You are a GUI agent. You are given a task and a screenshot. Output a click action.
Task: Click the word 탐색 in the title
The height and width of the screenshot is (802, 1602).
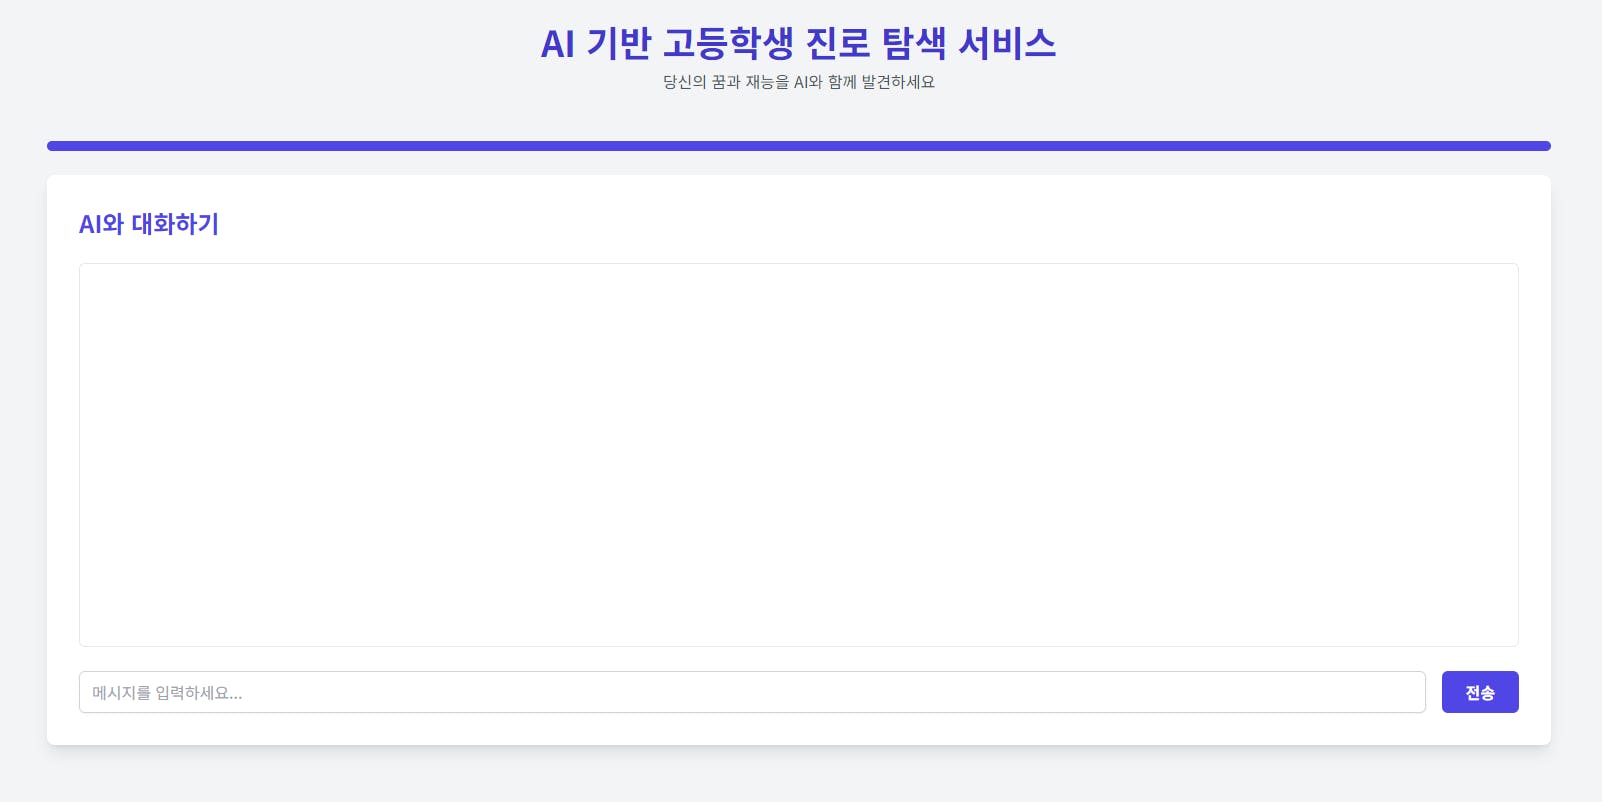pyautogui.click(x=913, y=44)
